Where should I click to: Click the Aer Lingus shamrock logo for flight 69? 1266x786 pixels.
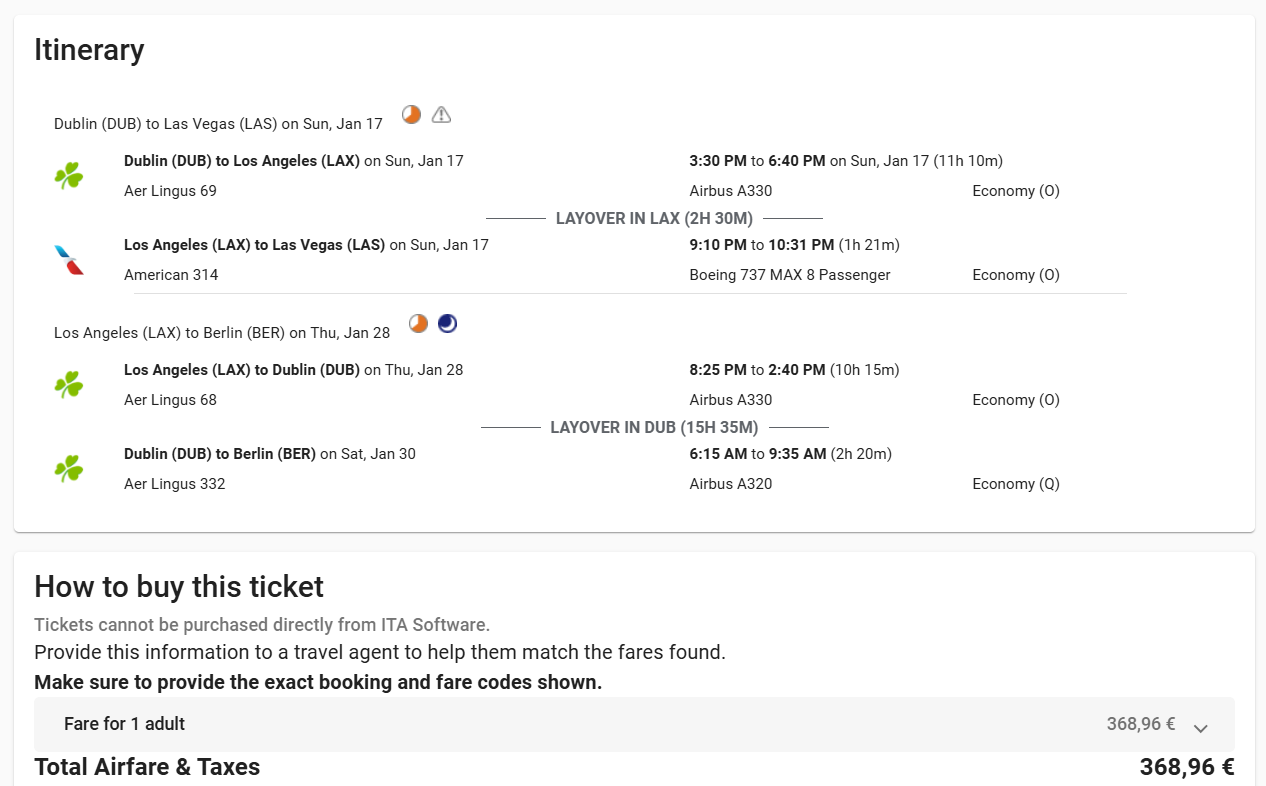(69, 176)
